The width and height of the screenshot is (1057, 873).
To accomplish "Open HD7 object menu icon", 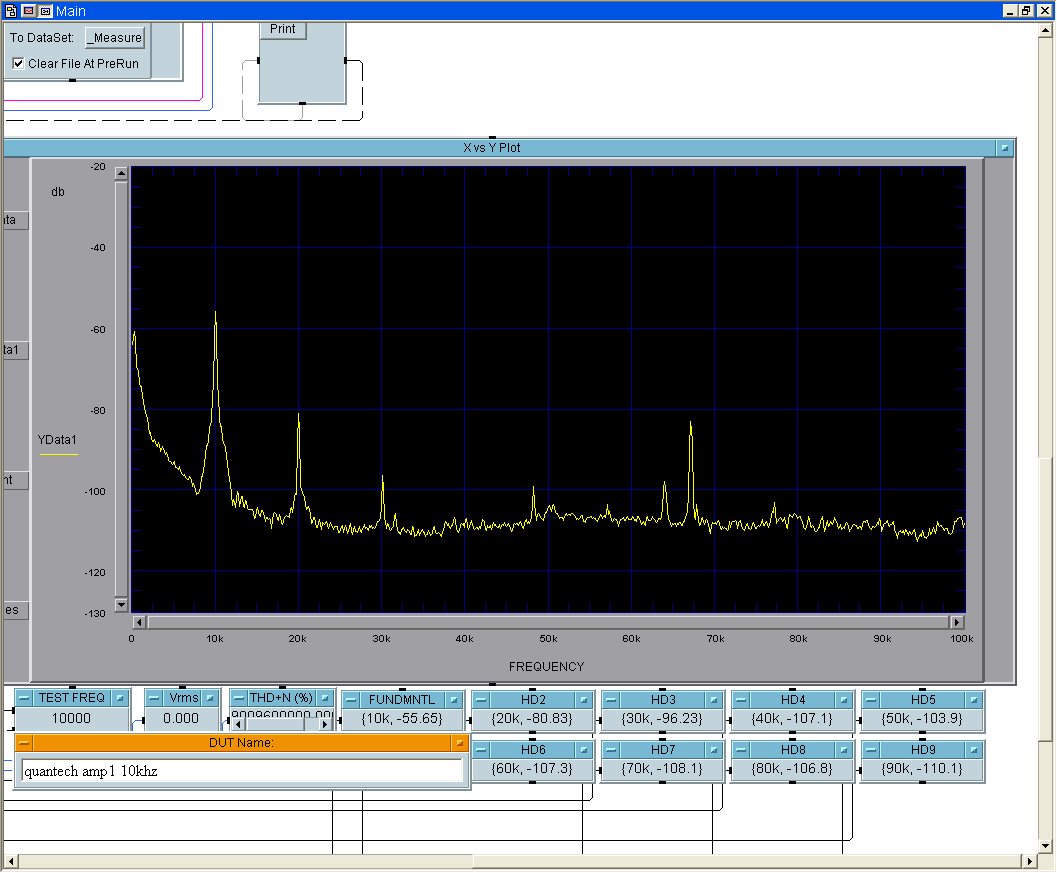I will pos(714,750).
